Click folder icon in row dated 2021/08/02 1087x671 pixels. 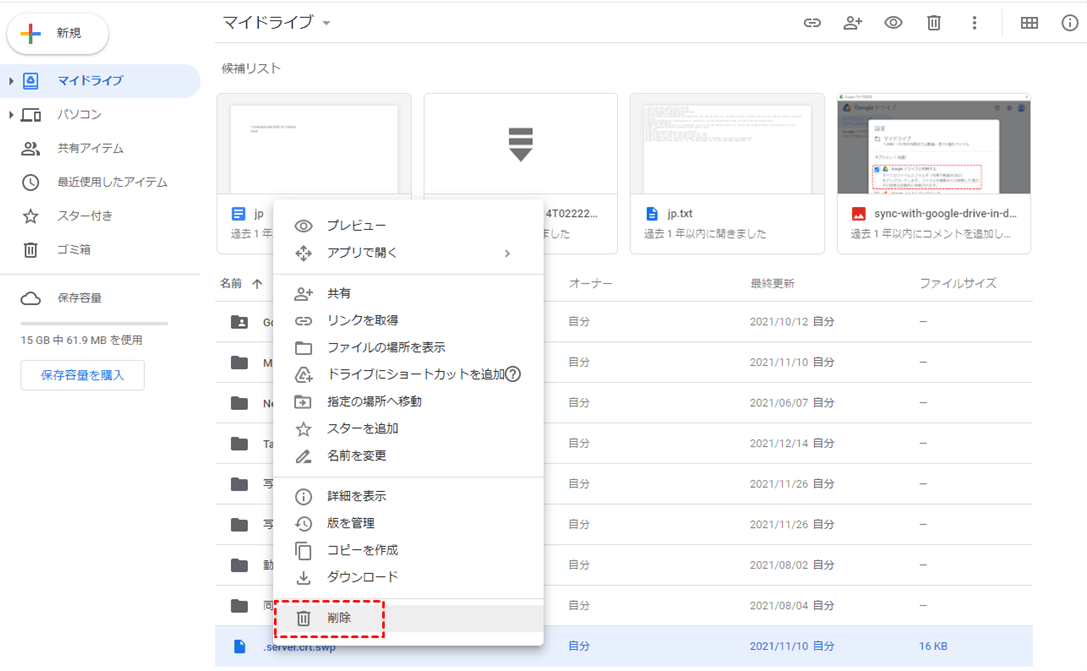coord(239,565)
